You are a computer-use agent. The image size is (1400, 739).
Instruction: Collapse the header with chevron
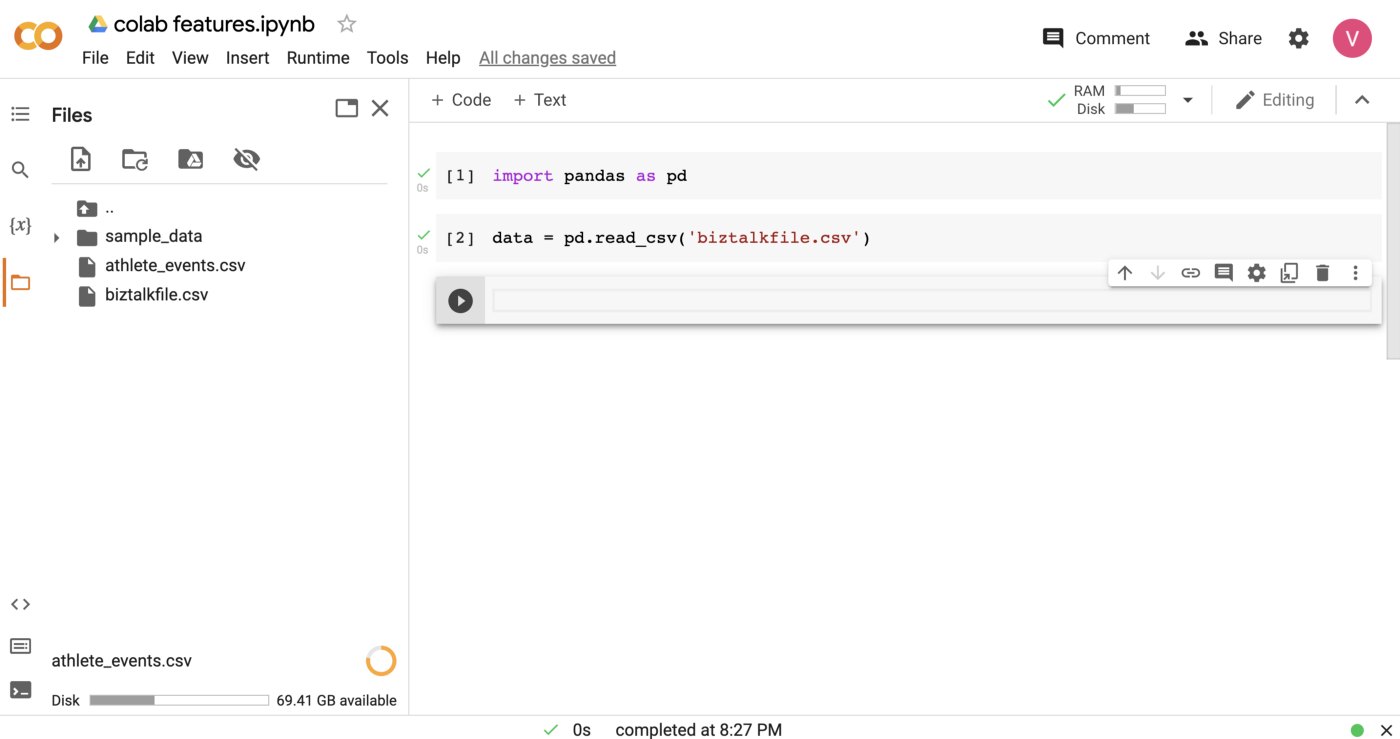pos(1362,100)
